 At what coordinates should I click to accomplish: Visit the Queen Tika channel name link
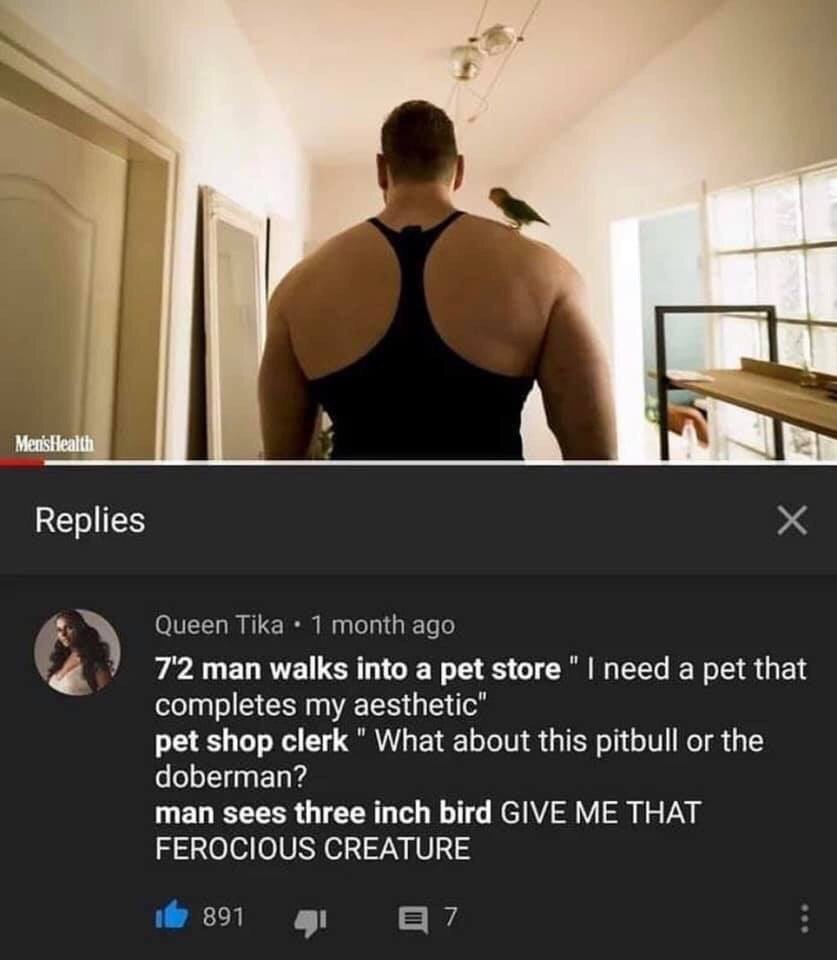[219, 625]
